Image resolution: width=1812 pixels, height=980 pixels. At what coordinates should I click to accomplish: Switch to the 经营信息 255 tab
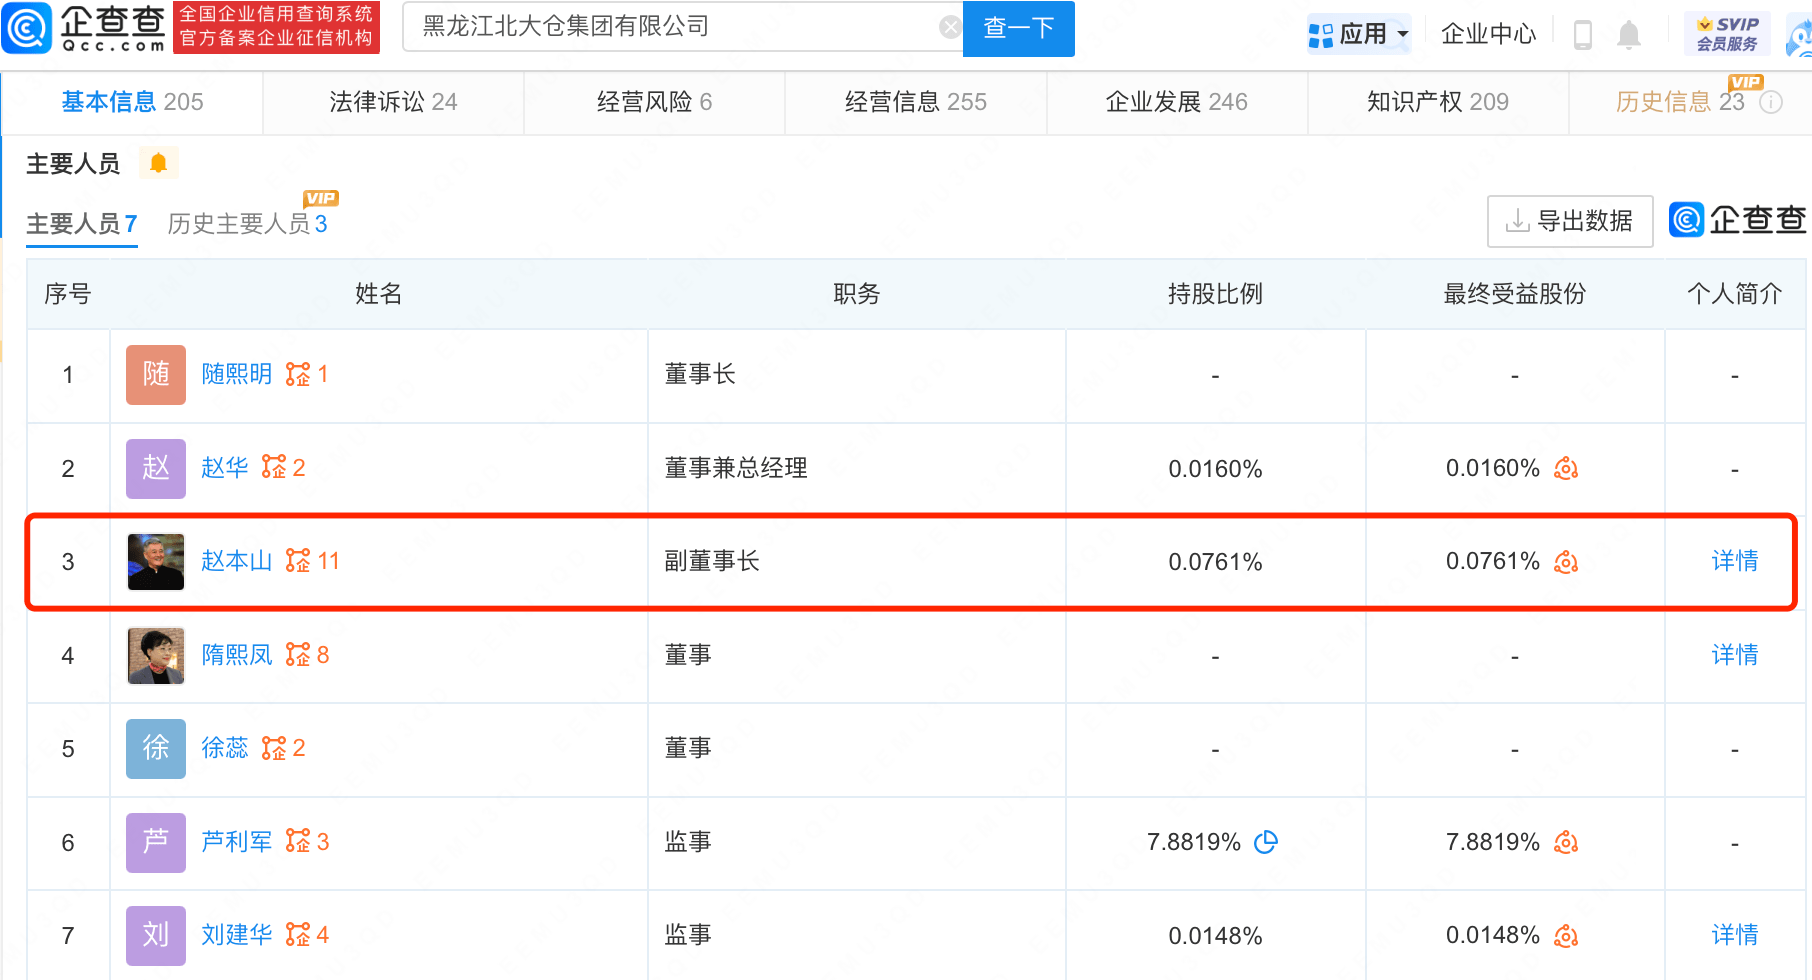pos(915,102)
